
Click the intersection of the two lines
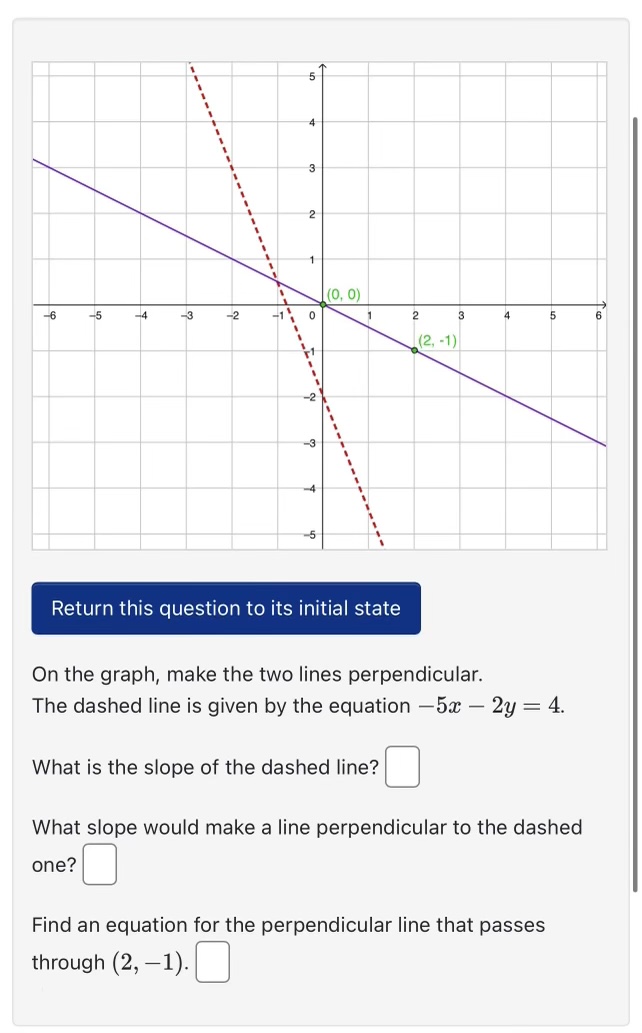click(x=280, y=284)
